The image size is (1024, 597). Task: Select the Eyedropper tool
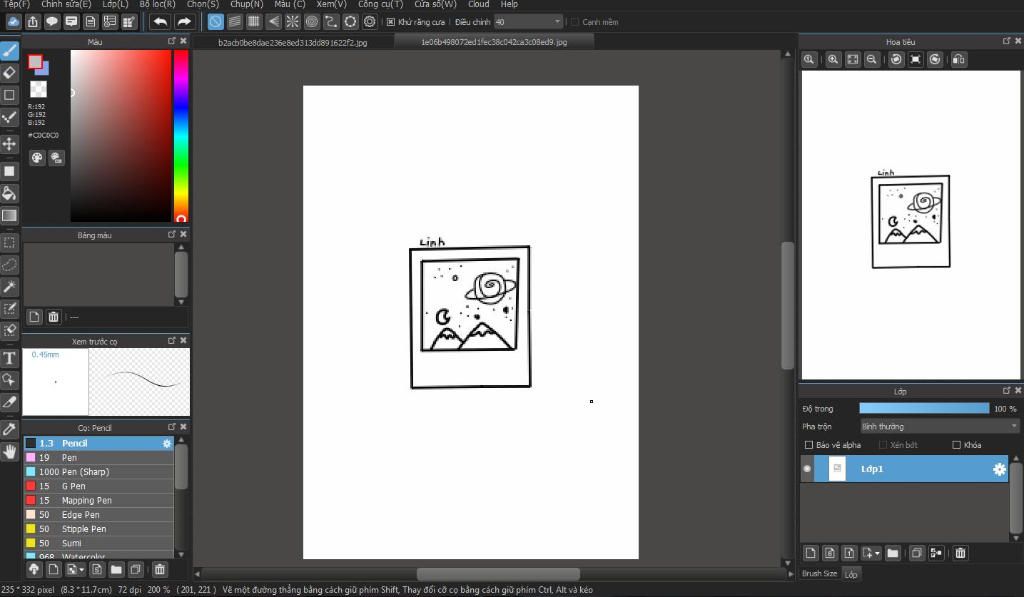click(9, 429)
